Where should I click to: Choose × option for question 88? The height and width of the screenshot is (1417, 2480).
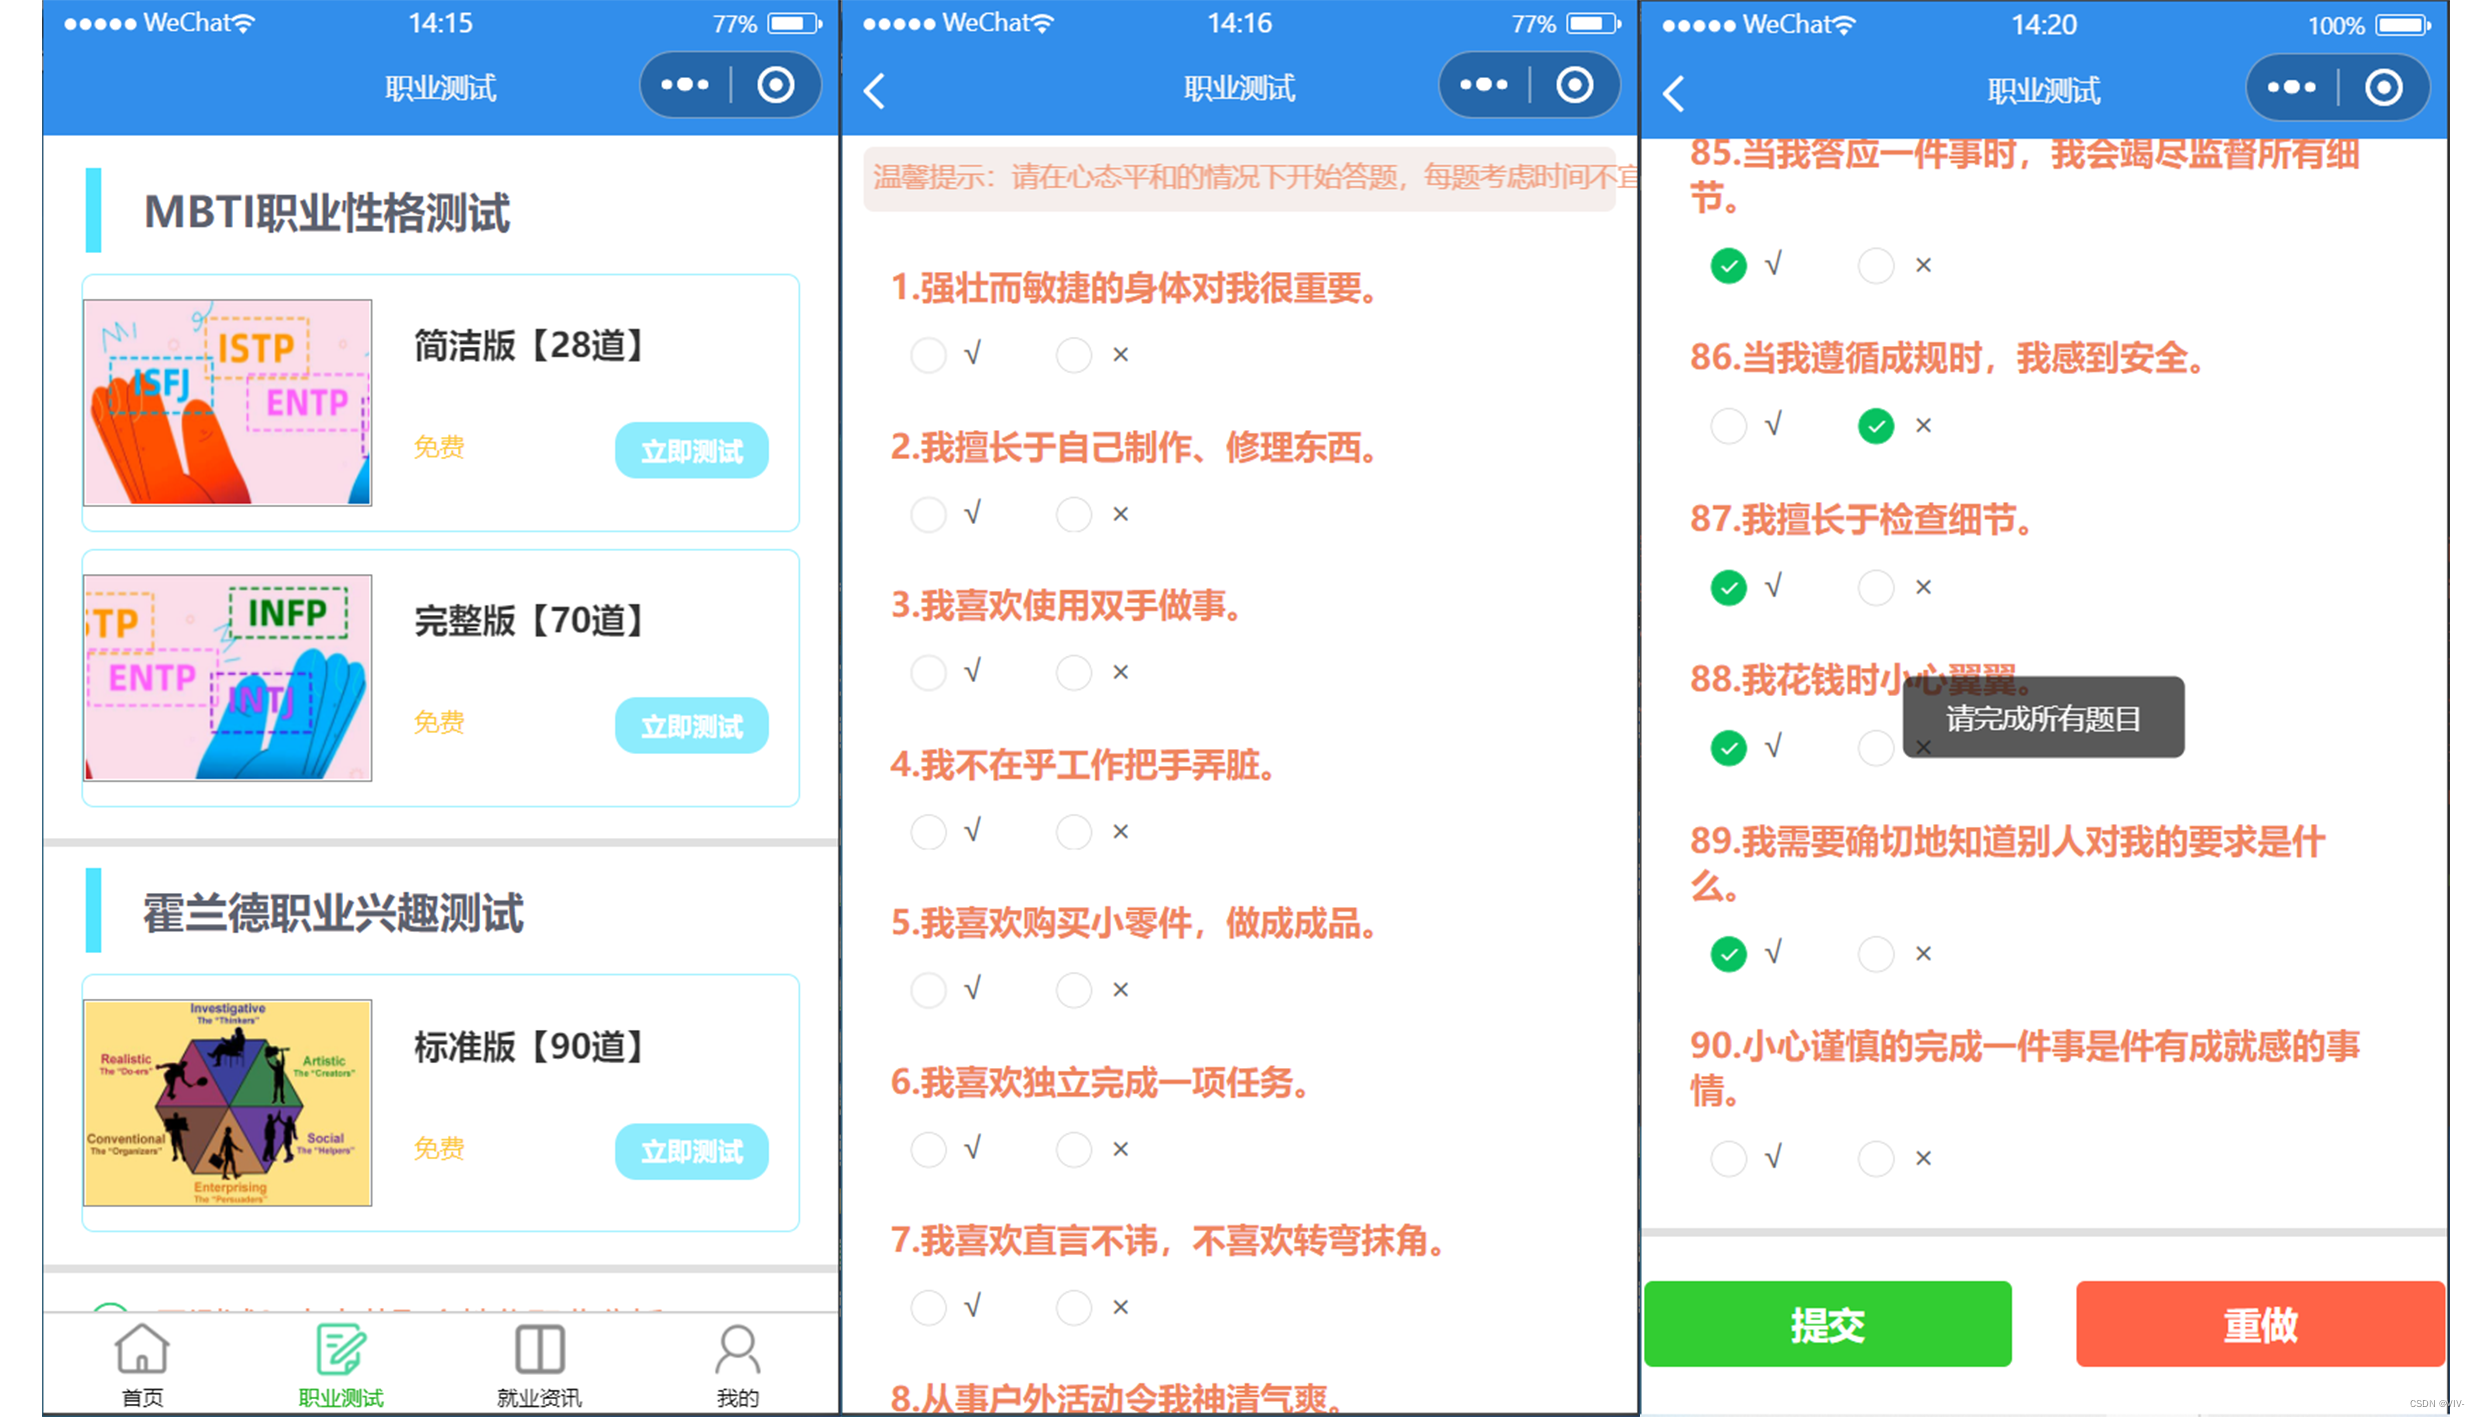tap(1875, 748)
